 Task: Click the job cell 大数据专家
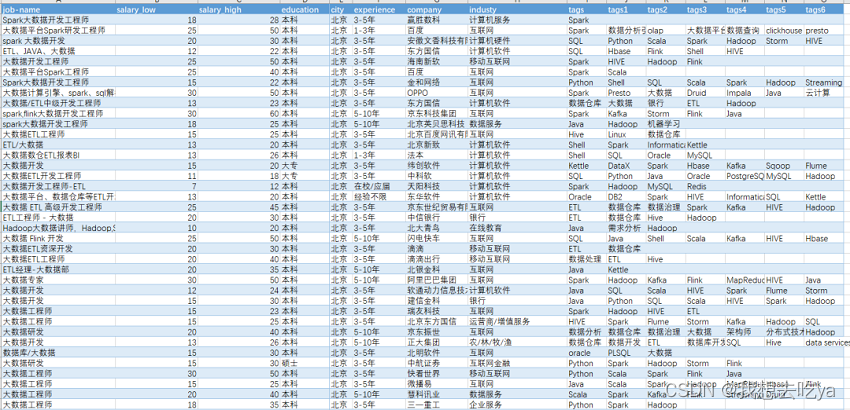pos(58,280)
